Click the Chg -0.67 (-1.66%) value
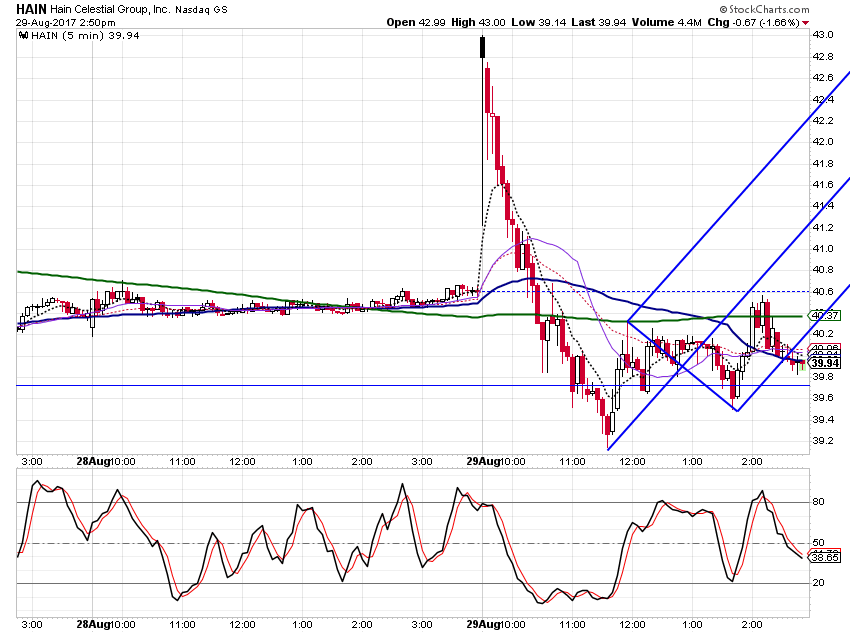 click(x=754, y=22)
